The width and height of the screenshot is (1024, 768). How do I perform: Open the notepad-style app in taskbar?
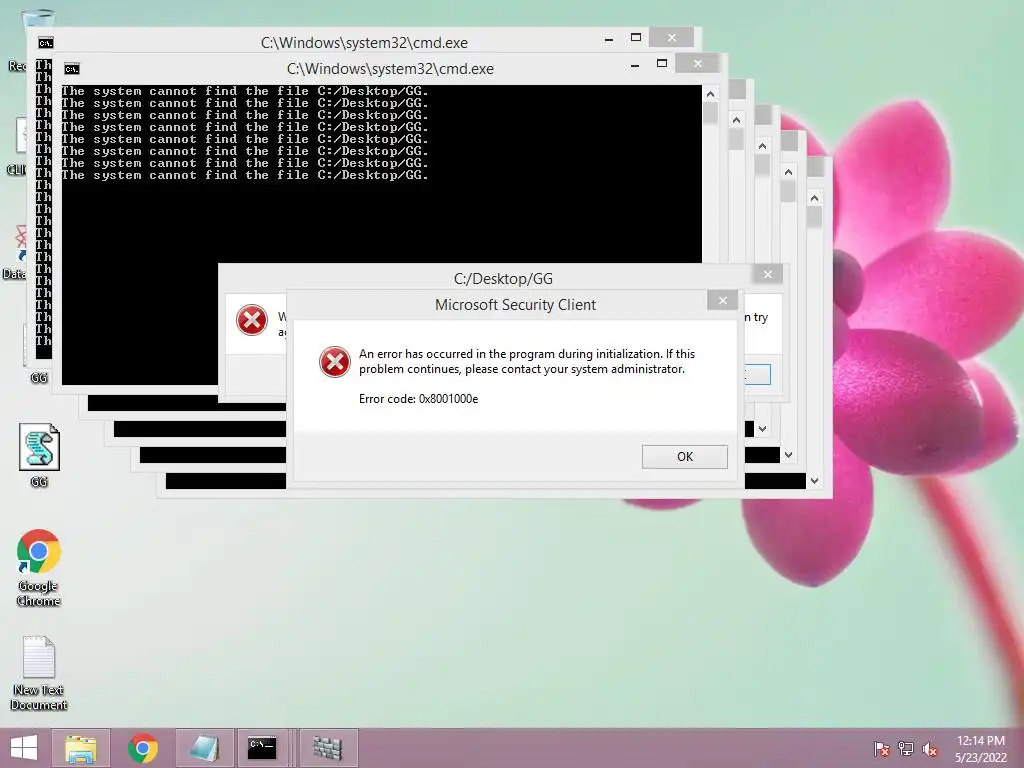204,748
